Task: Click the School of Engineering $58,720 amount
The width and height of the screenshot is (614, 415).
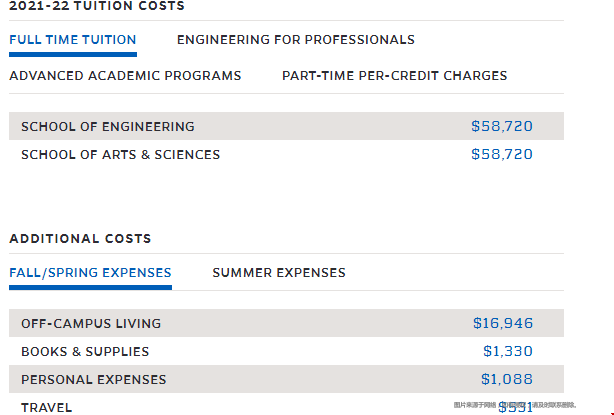Action: coord(502,126)
